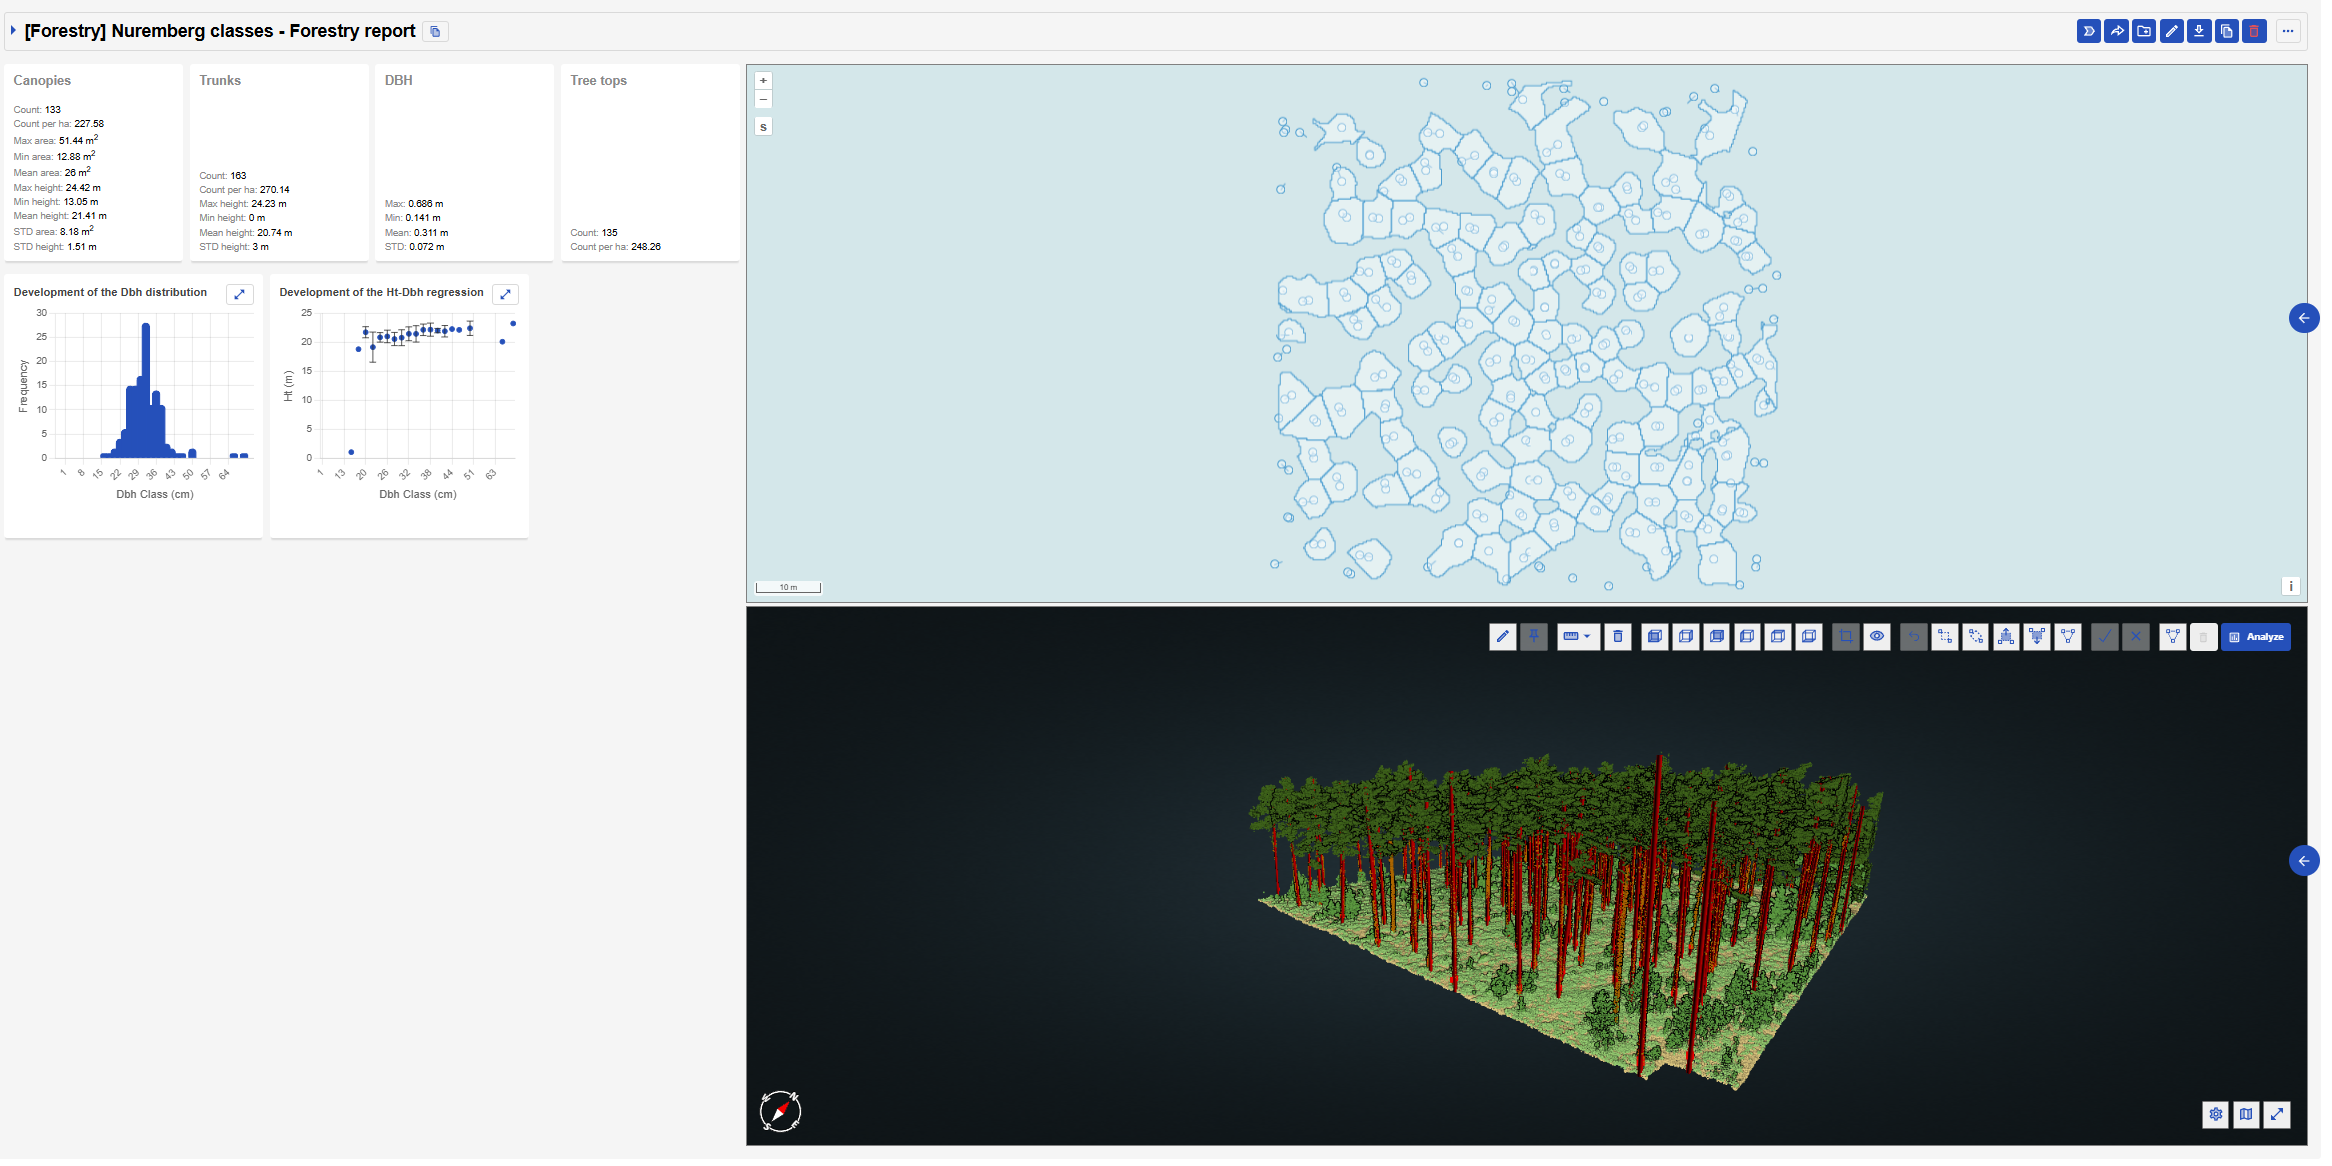Click the share arrow icon in report header
The height and width of the screenshot is (1166, 2332).
pyautogui.click(x=2116, y=31)
